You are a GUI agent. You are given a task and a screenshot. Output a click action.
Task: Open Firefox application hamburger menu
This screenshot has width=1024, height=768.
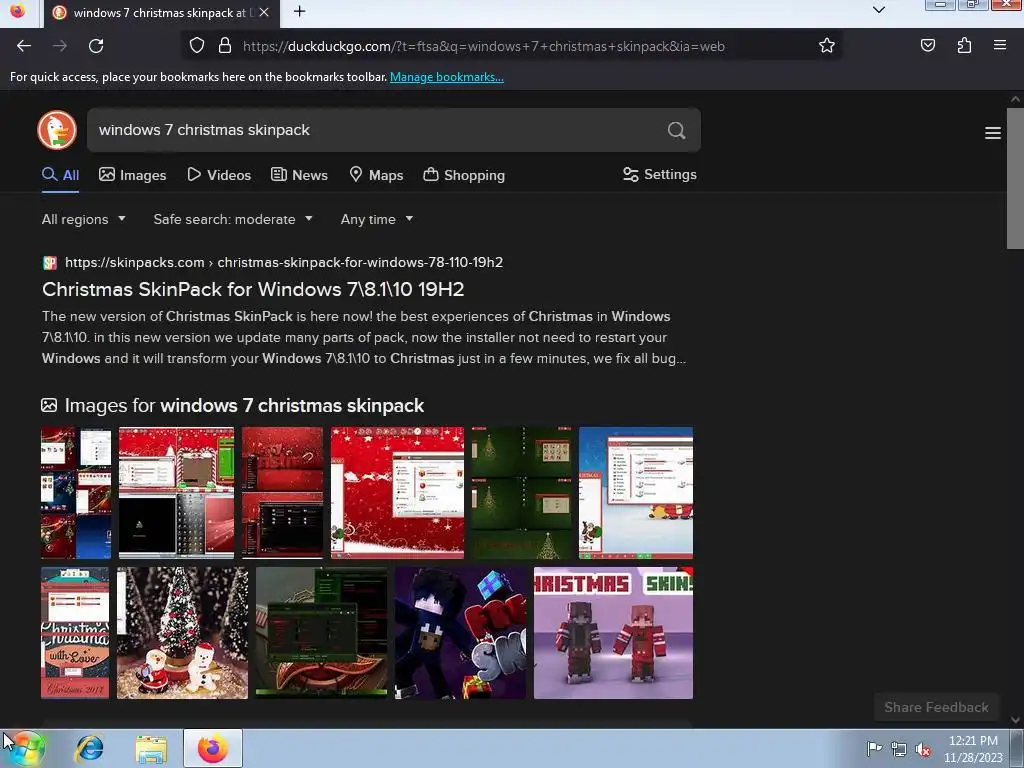point(999,46)
